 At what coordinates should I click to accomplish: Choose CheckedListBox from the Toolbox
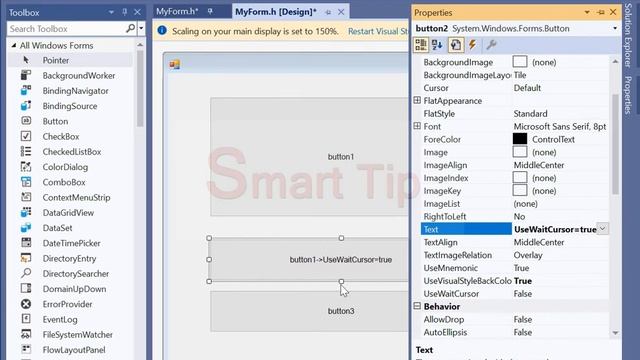[69, 151]
